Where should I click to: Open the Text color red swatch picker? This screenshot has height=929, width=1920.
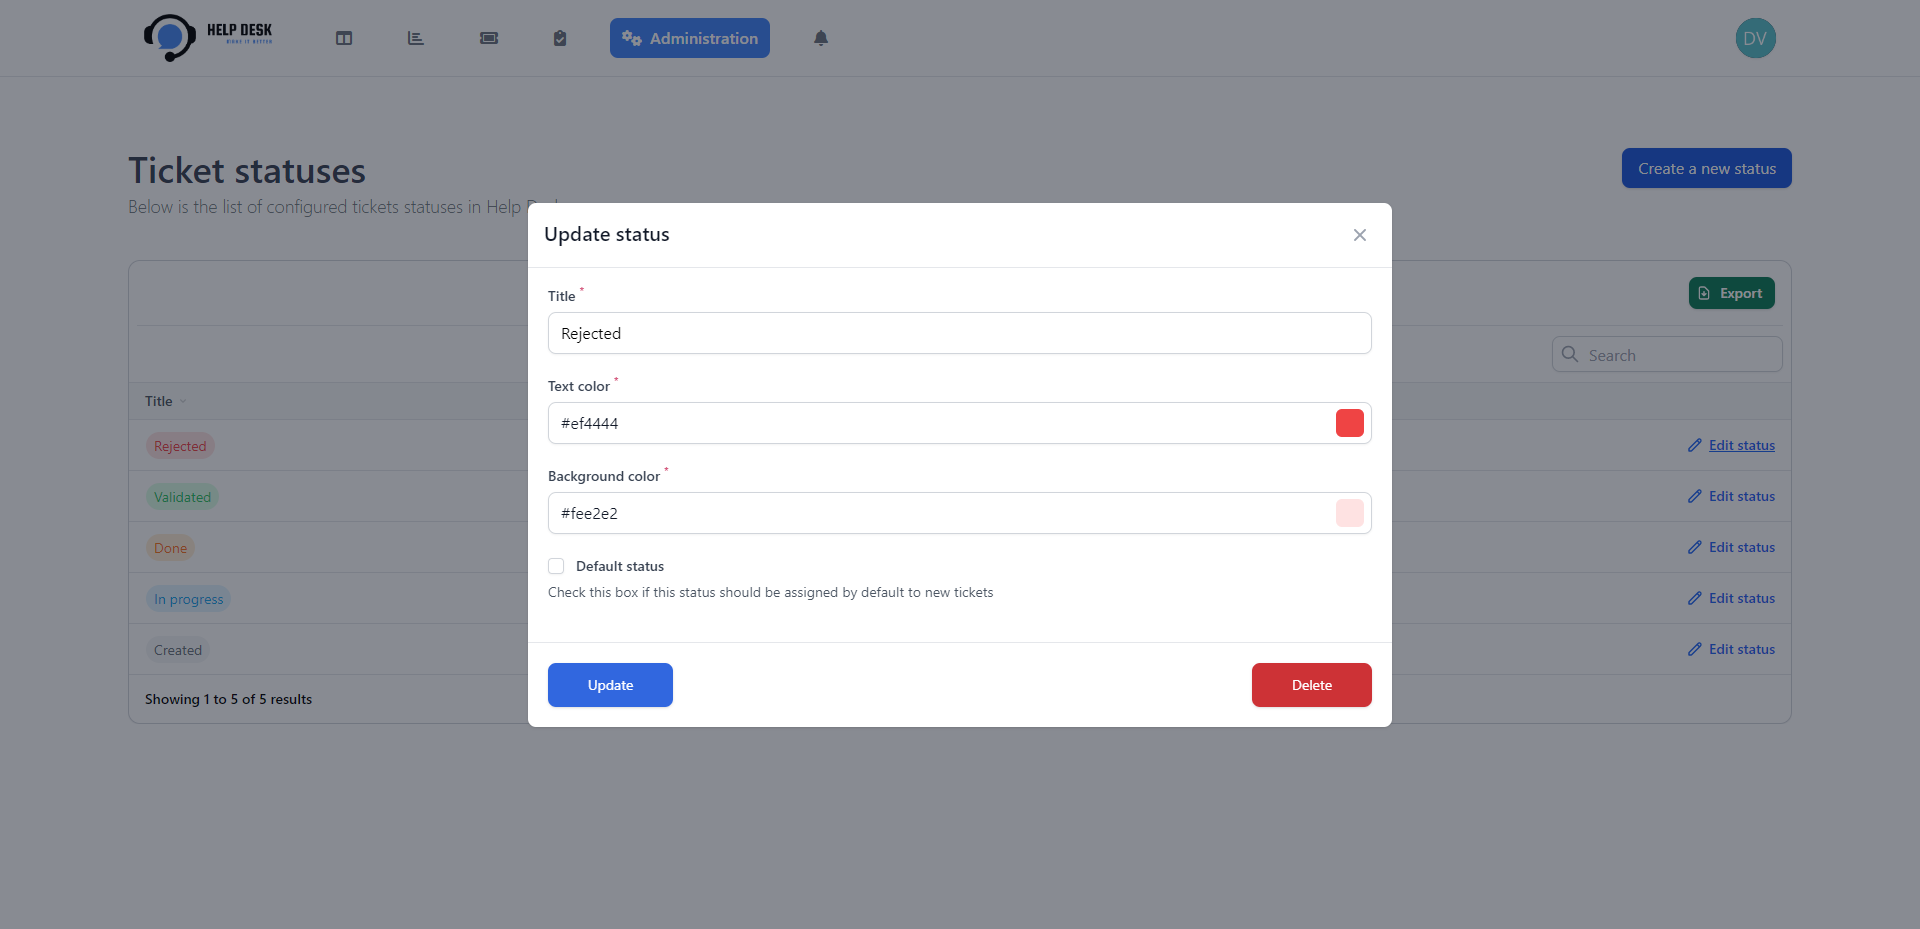(x=1349, y=423)
